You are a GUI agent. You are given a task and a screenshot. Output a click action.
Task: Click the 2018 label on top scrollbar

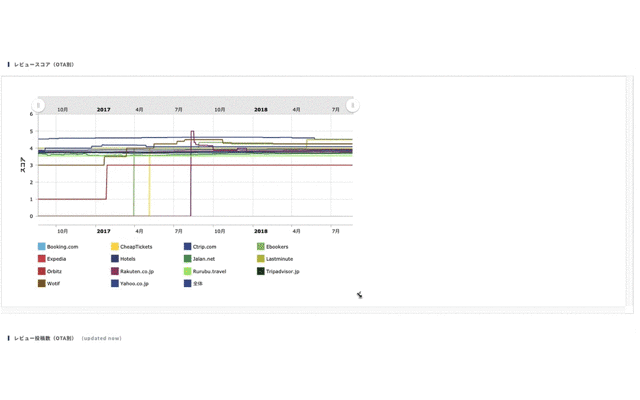click(x=260, y=109)
